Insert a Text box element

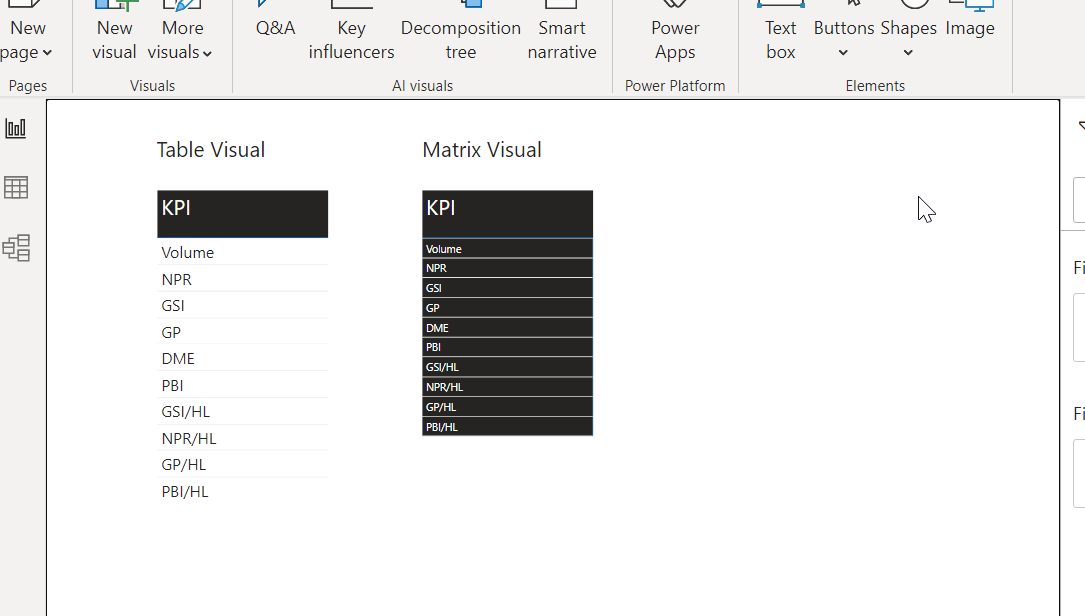pos(781,32)
